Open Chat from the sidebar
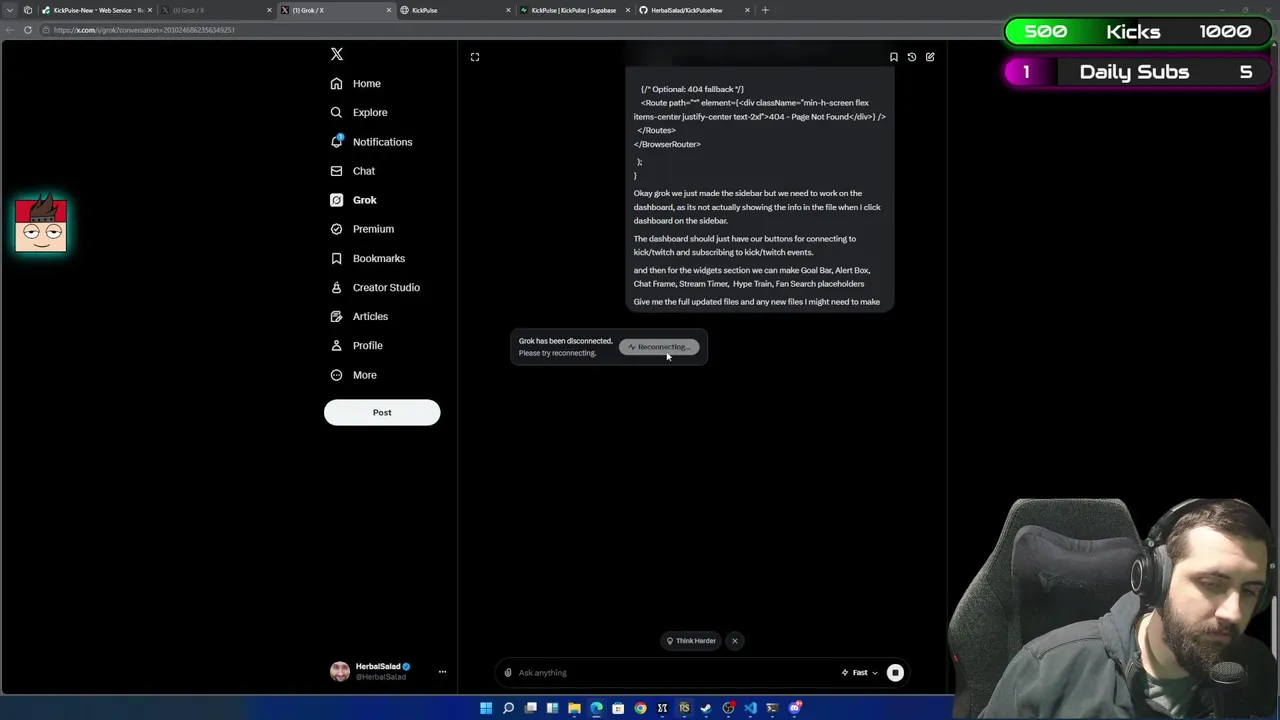Image resolution: width=1280 pixels, height=720 pixels. coord(353,171)
